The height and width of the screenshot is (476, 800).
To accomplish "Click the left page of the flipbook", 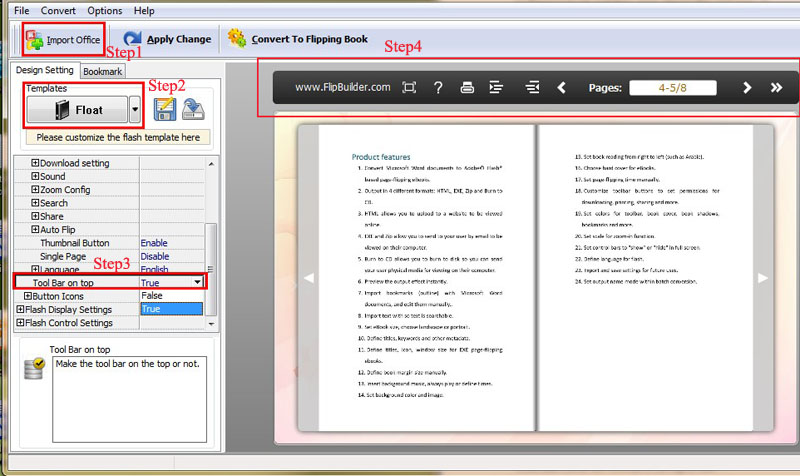I will (427, 278).
